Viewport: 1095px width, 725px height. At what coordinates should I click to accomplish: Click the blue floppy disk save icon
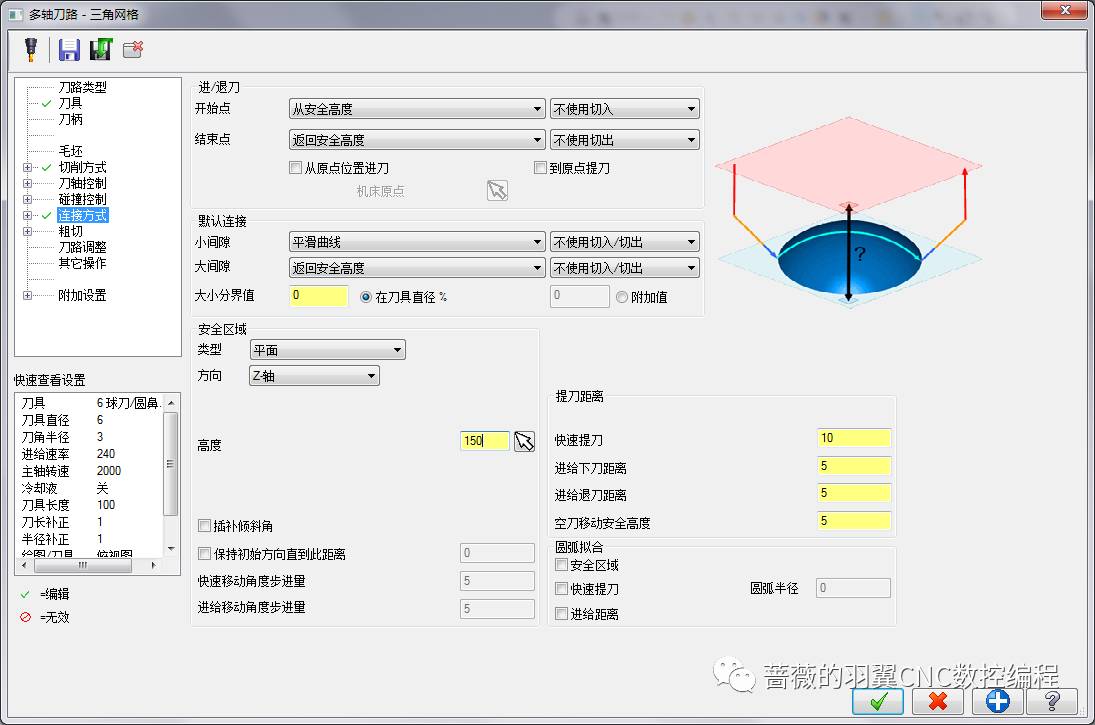coord(69,50)
